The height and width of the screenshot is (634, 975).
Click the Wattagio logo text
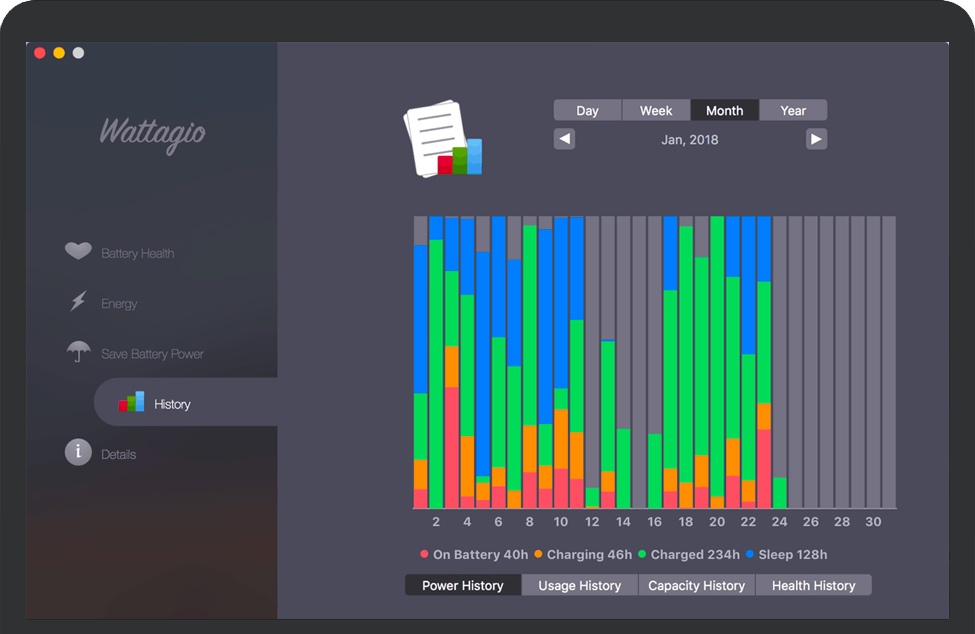point(152,134)
